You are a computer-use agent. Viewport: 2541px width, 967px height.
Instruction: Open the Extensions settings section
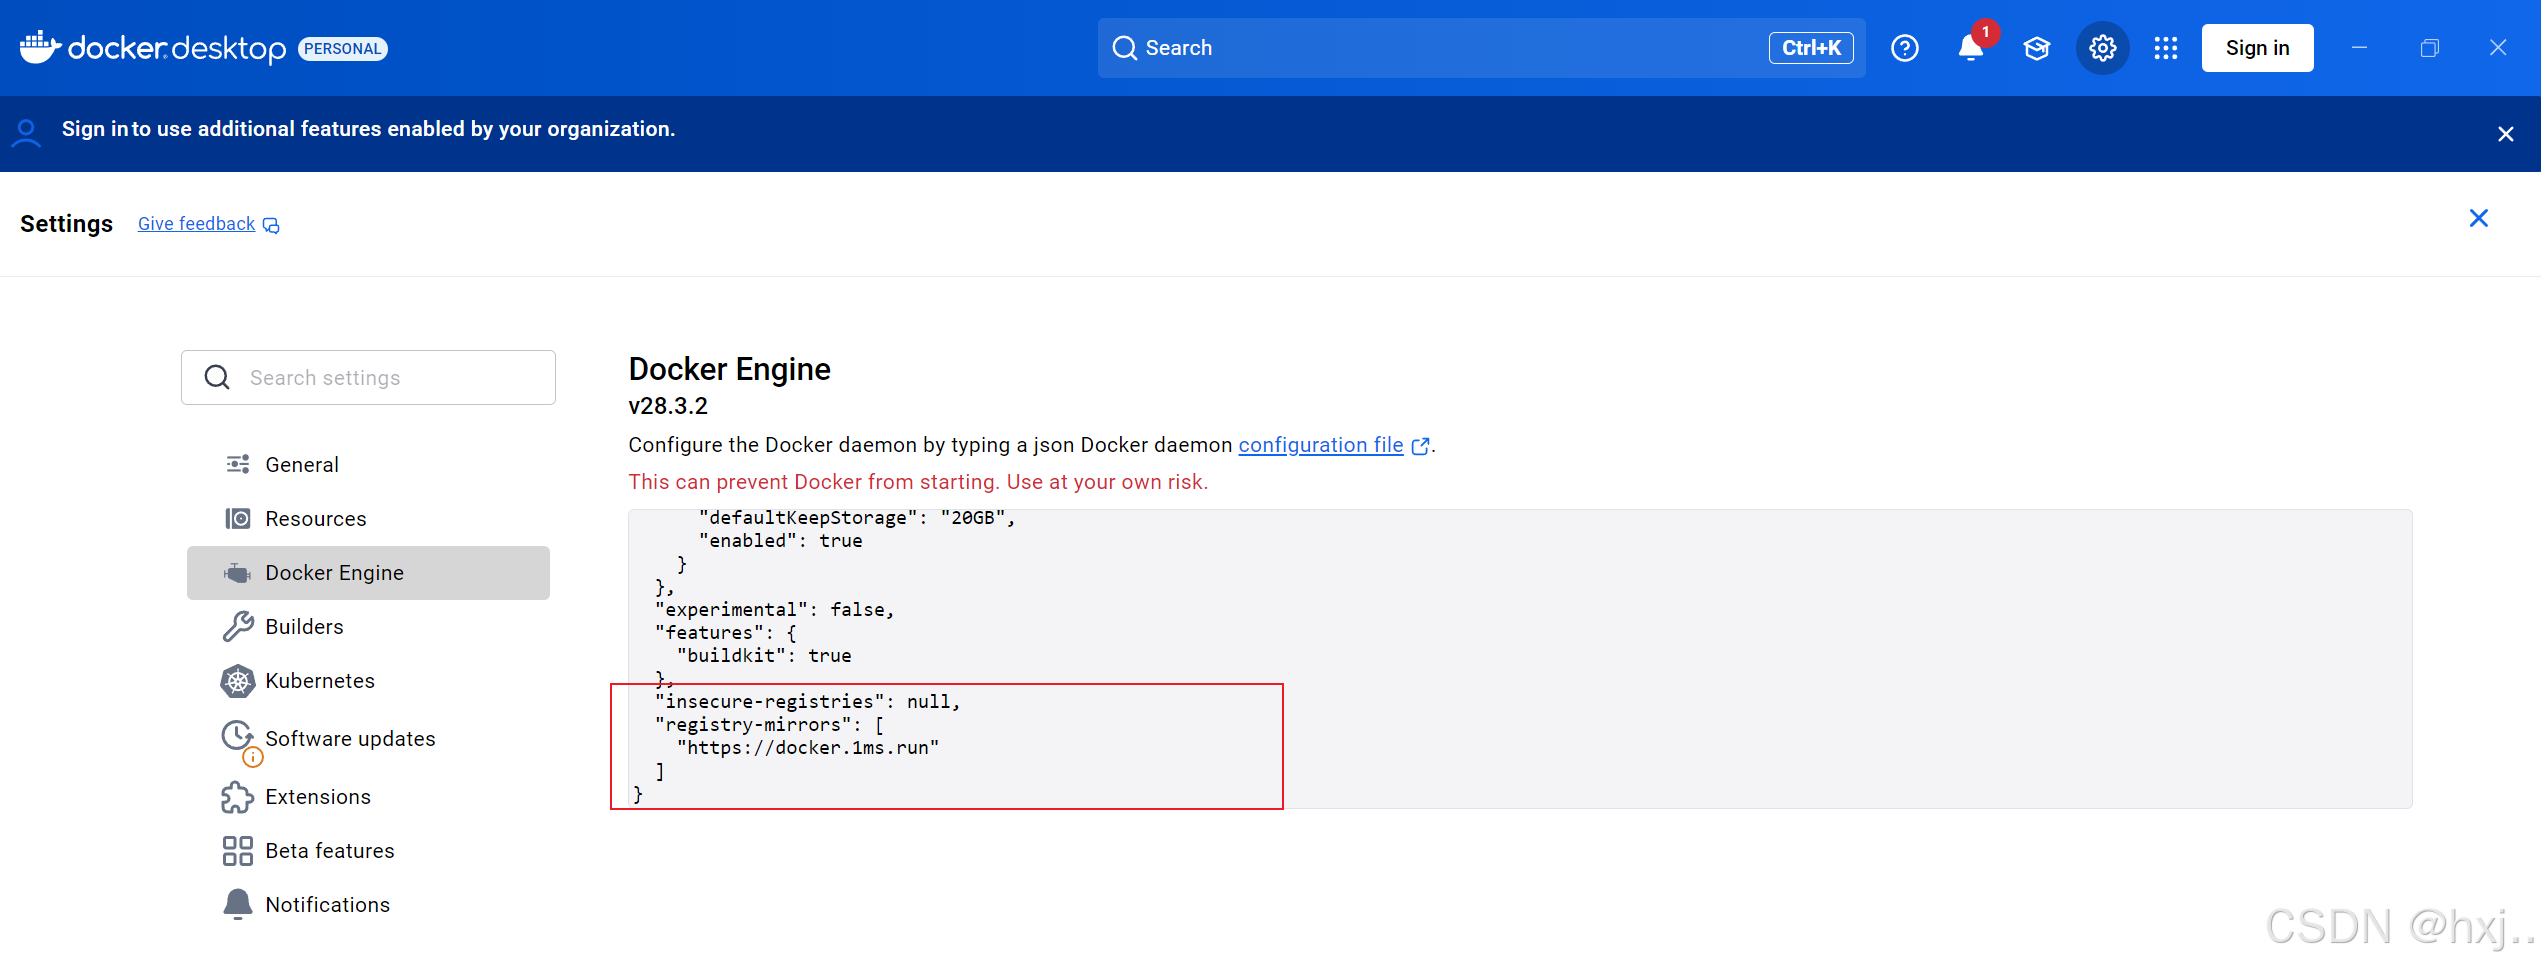[x=368, y=797]
